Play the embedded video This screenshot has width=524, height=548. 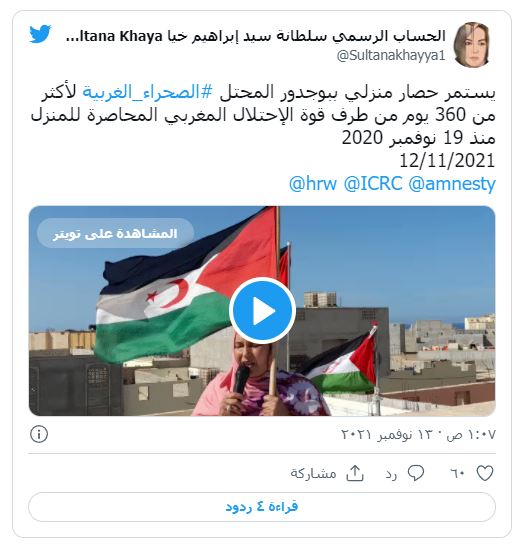coord(263,311)
